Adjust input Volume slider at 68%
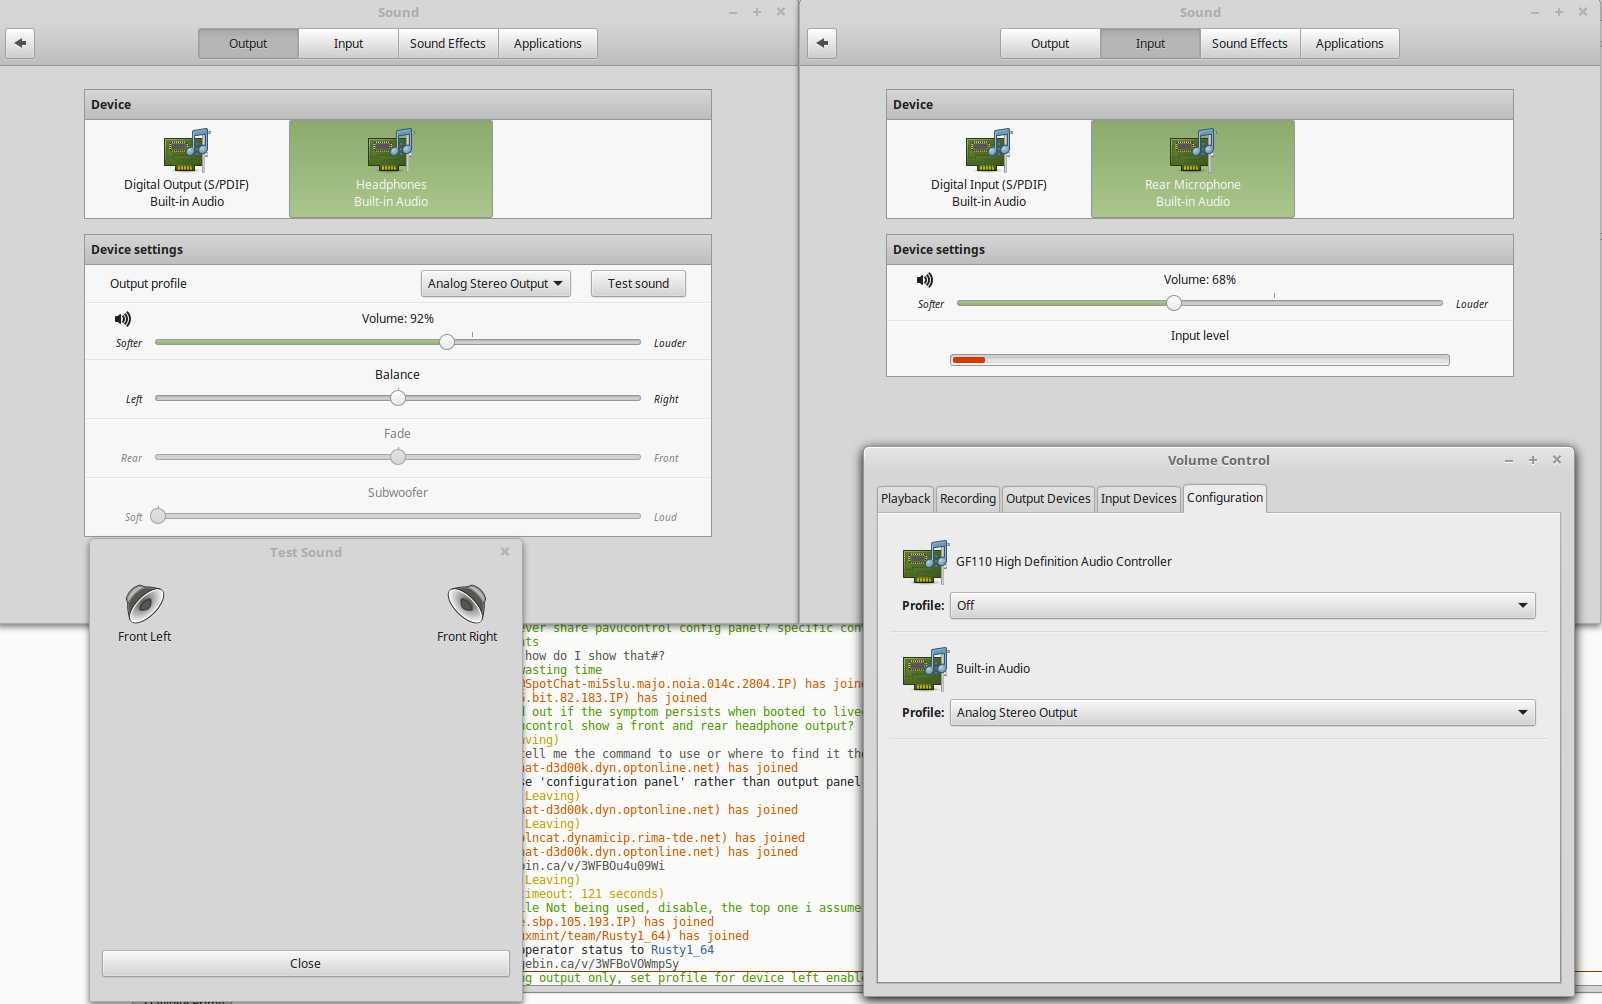This screenshot has height=1004, width=1602. [x=1174, y=303]
